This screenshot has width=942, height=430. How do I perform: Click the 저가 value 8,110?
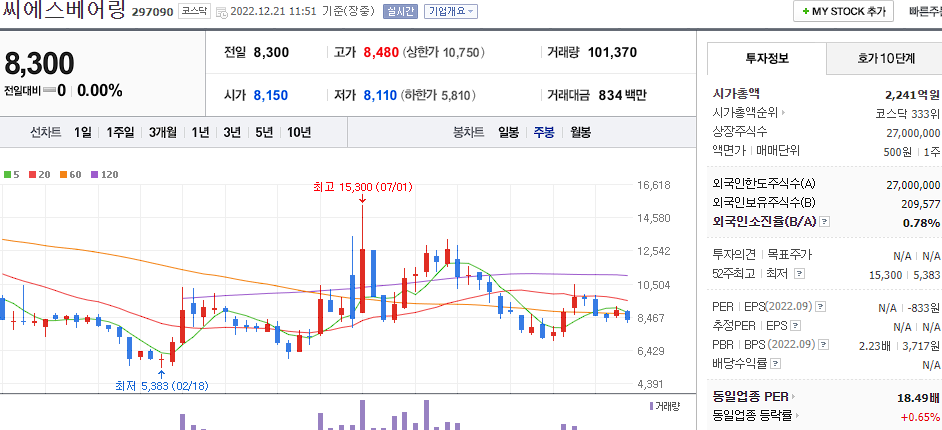380,95
